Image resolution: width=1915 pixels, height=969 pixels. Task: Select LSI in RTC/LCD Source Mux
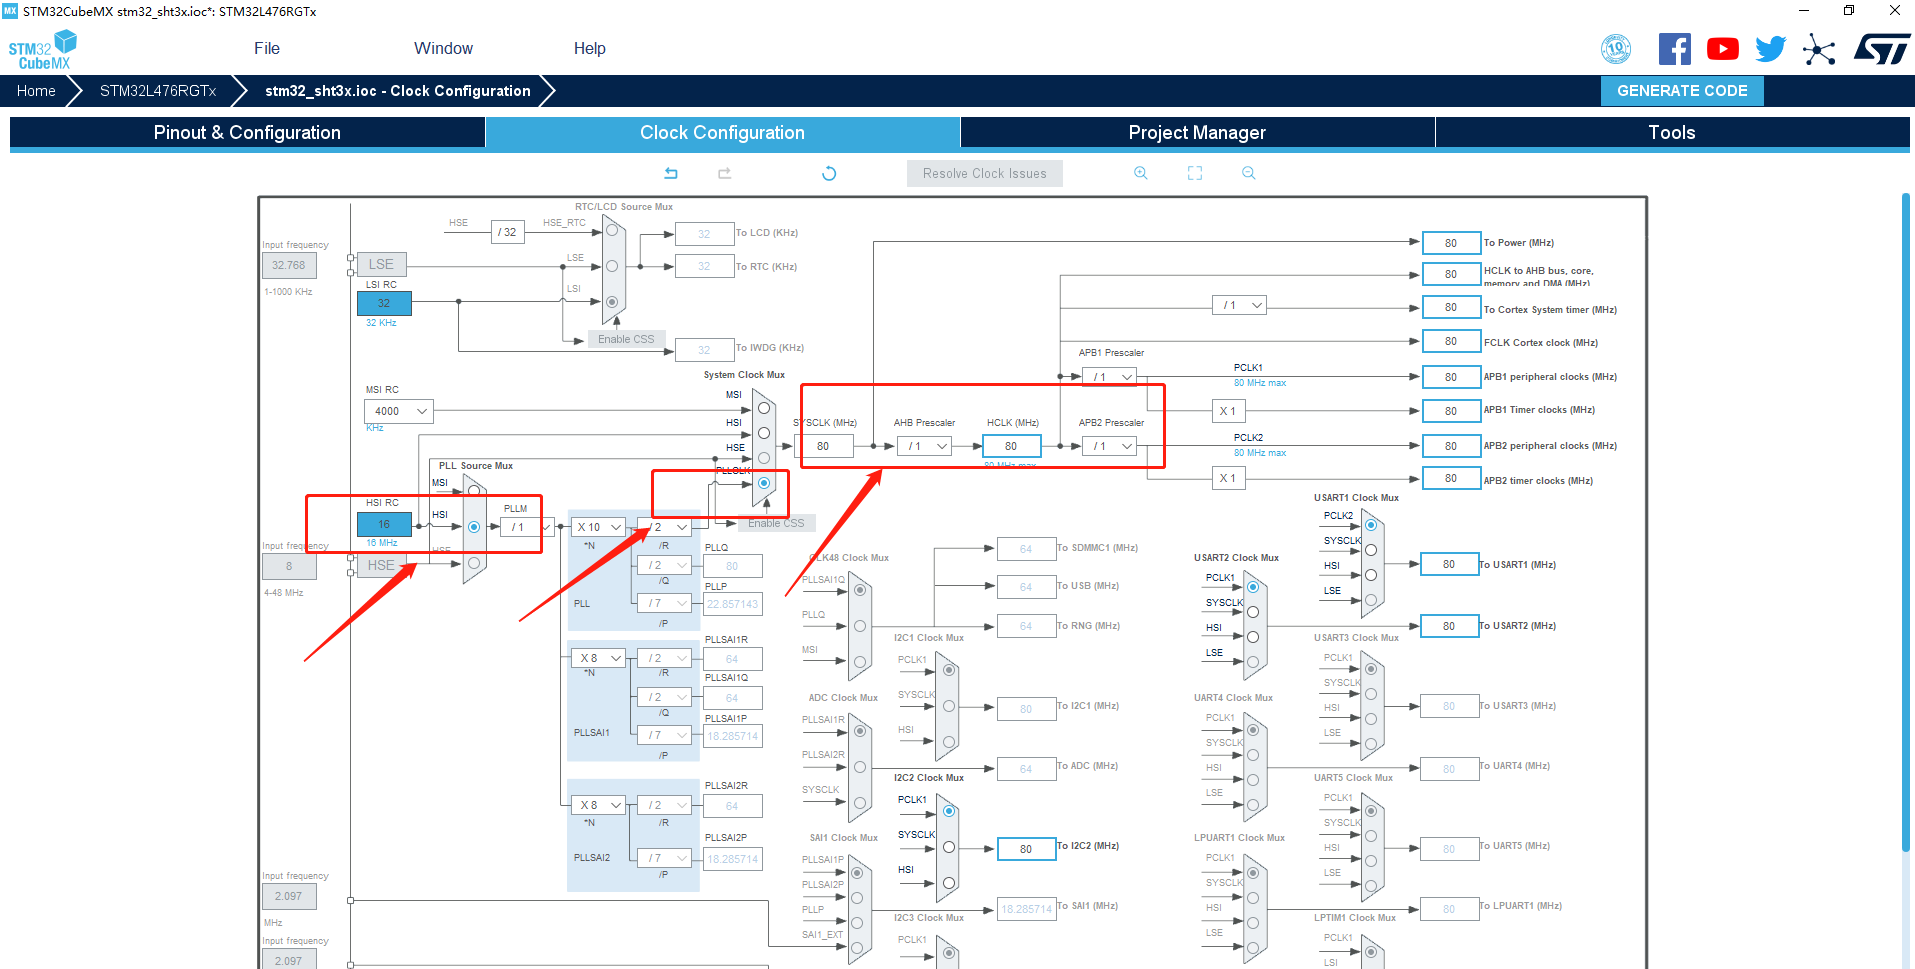[612, 302]
